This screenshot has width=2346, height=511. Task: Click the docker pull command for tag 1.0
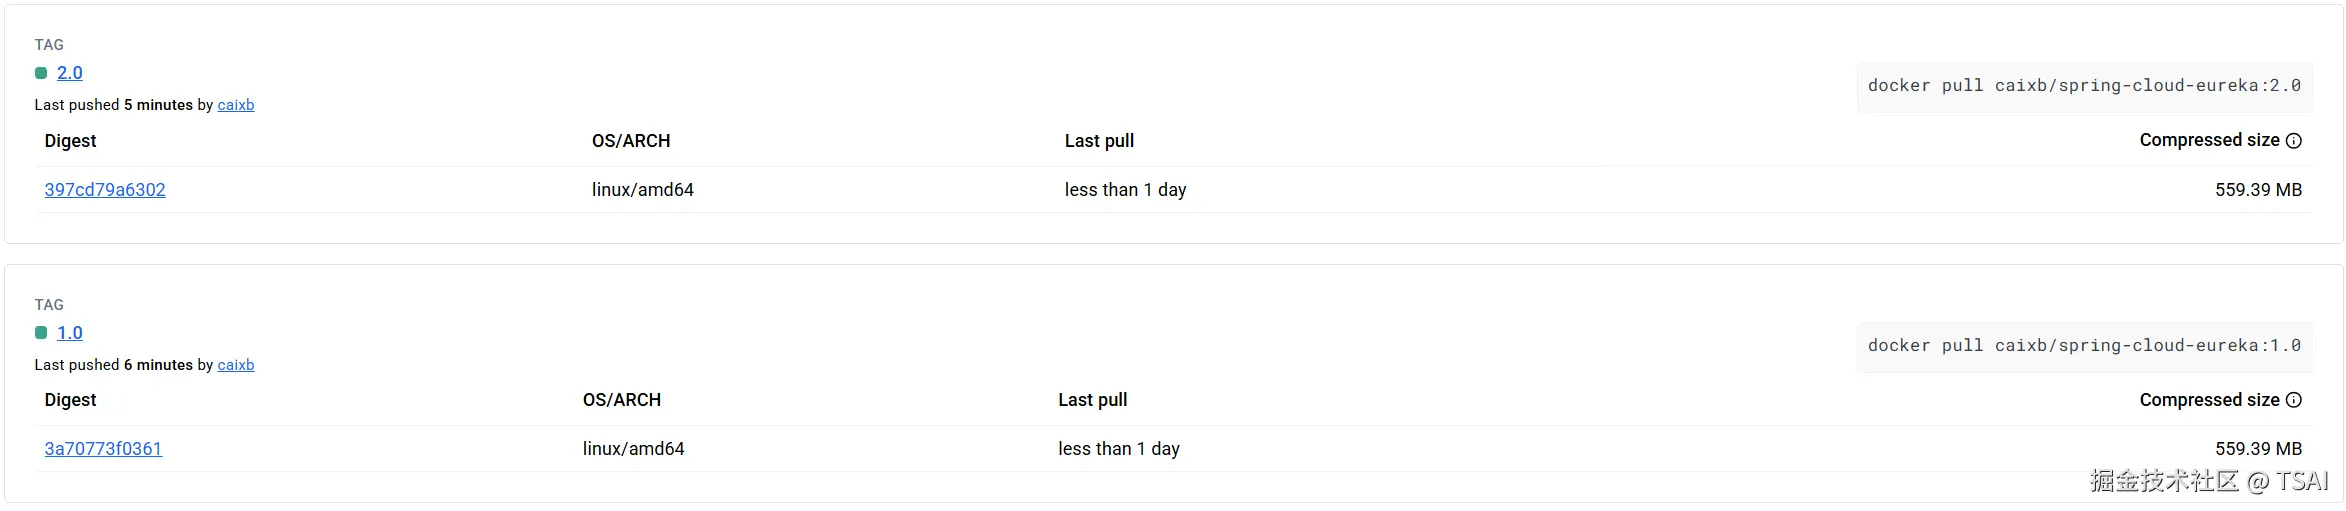click(2084, 346)
